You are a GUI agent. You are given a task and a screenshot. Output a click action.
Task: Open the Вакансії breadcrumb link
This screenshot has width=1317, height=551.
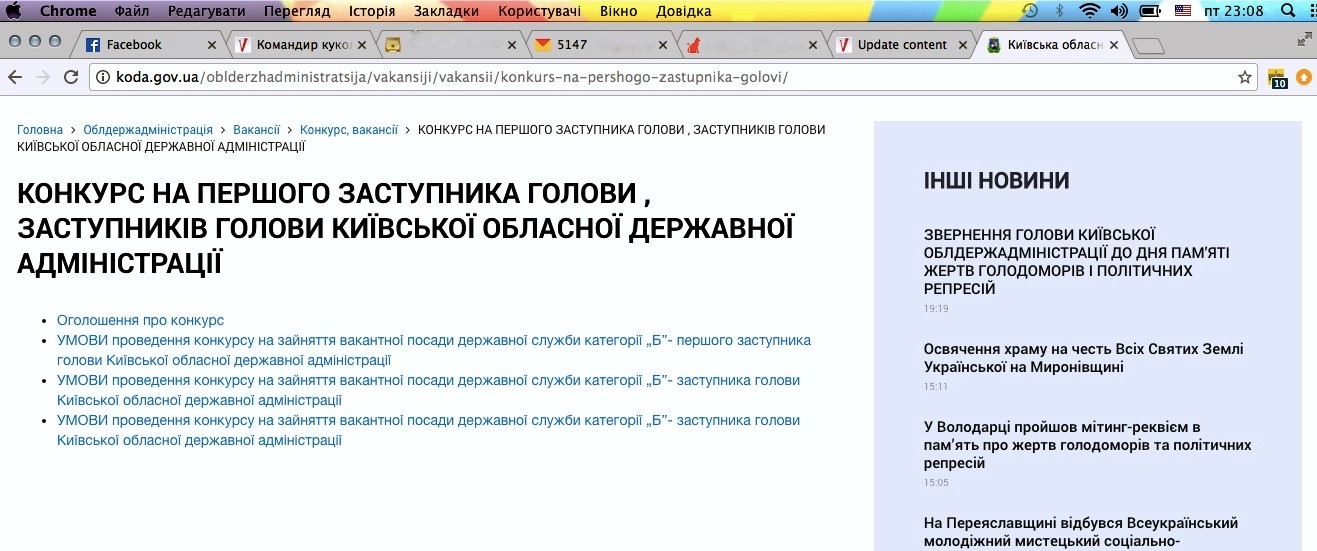pyautogui.click(x=257, y=130)
